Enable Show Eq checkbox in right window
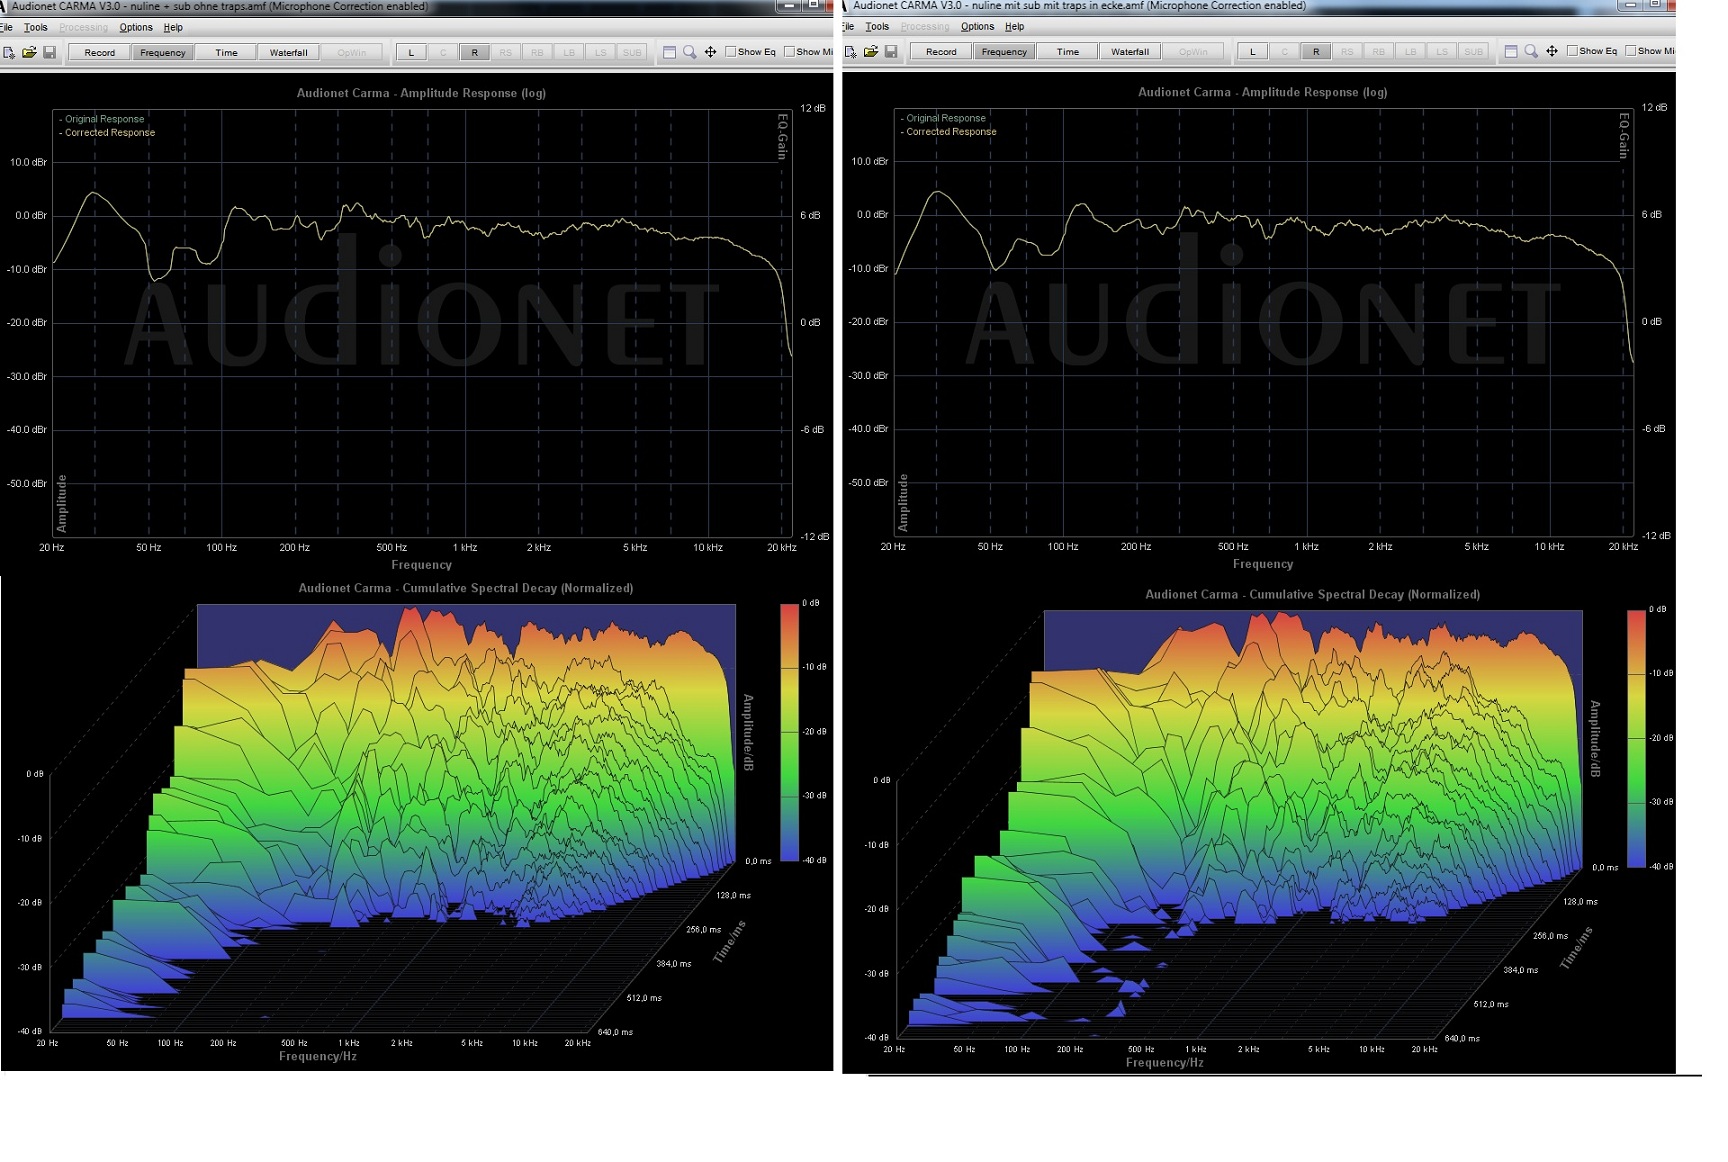 [1573, 51]
